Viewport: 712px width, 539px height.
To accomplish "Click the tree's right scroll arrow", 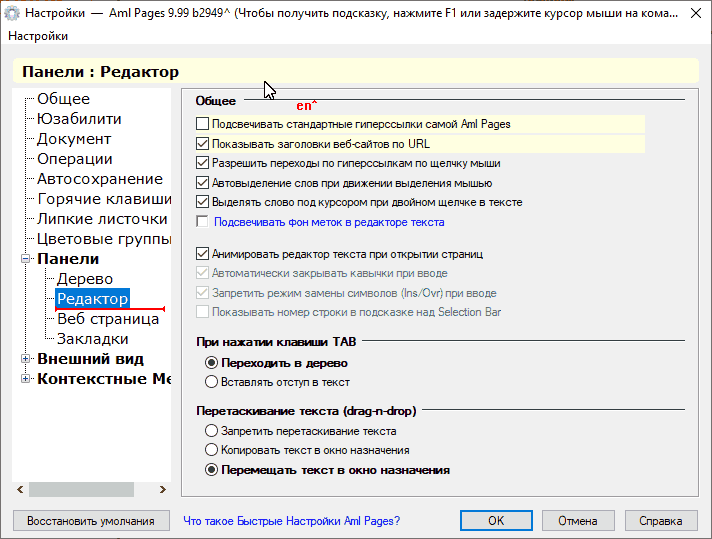I will [x=163, y=490].
